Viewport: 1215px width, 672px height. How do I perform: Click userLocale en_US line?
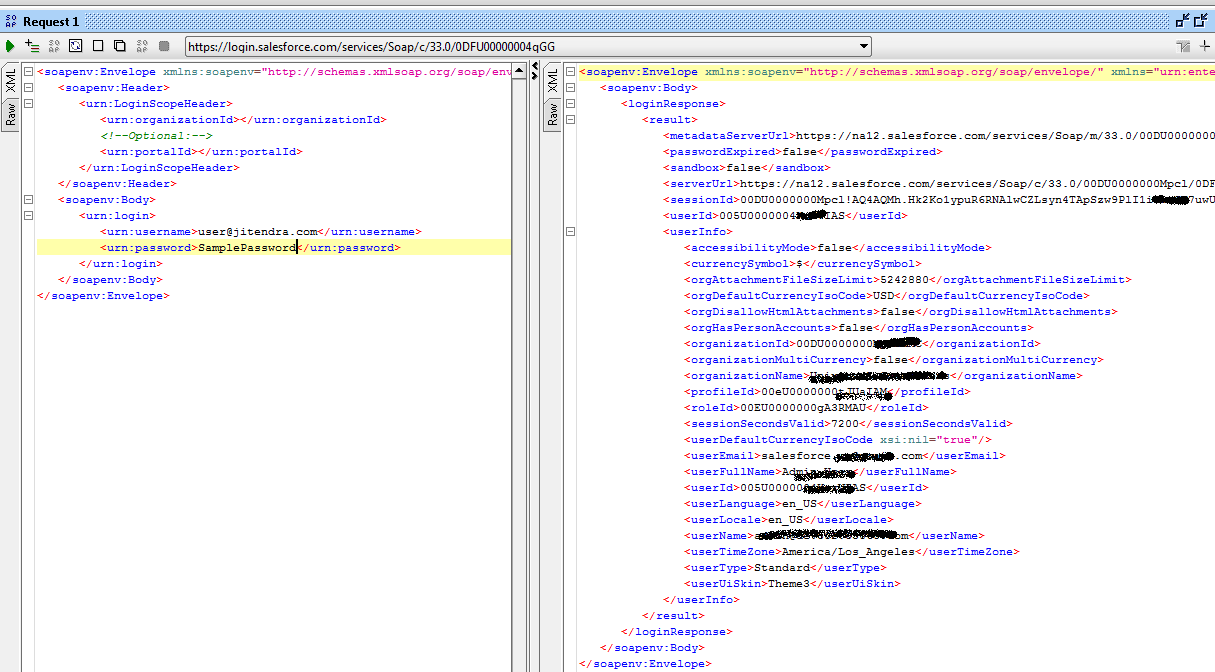click(790, 520)
